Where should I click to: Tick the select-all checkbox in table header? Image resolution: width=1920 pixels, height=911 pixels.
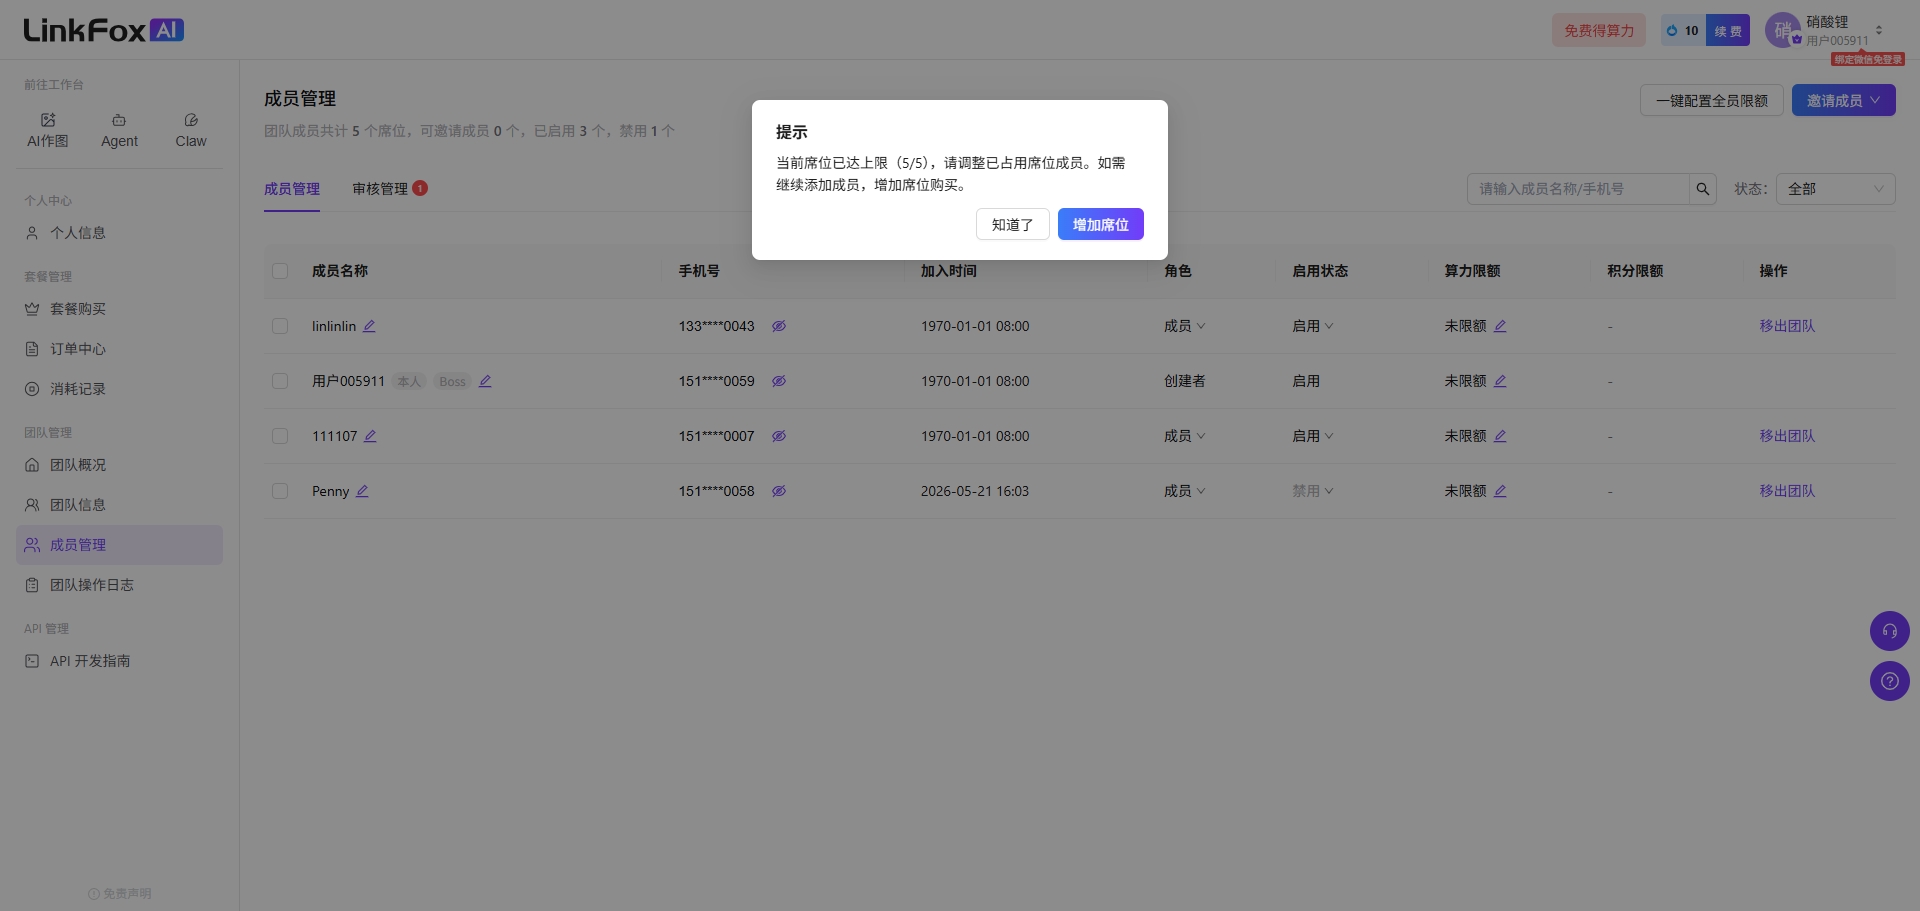(x=280, y=271)
